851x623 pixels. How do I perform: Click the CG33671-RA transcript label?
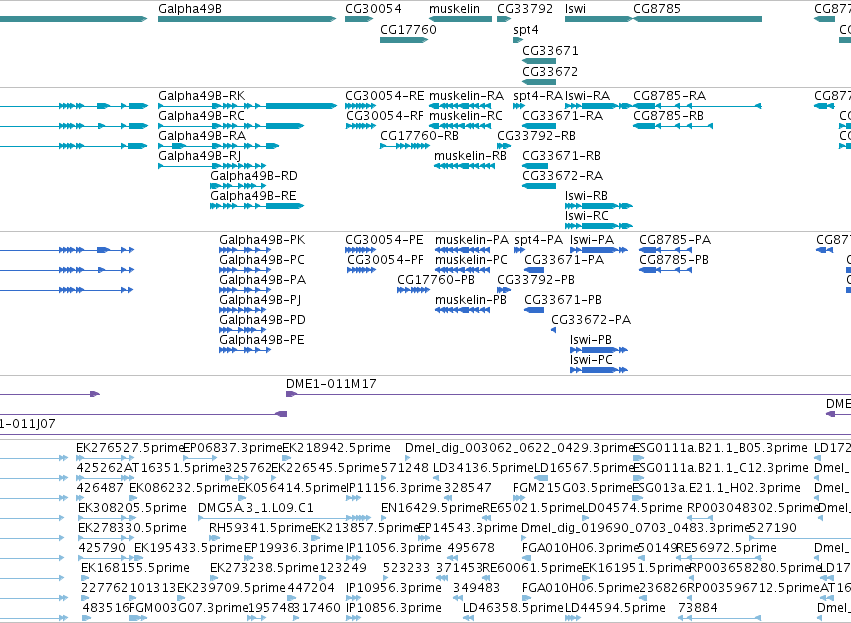[563, 116]
